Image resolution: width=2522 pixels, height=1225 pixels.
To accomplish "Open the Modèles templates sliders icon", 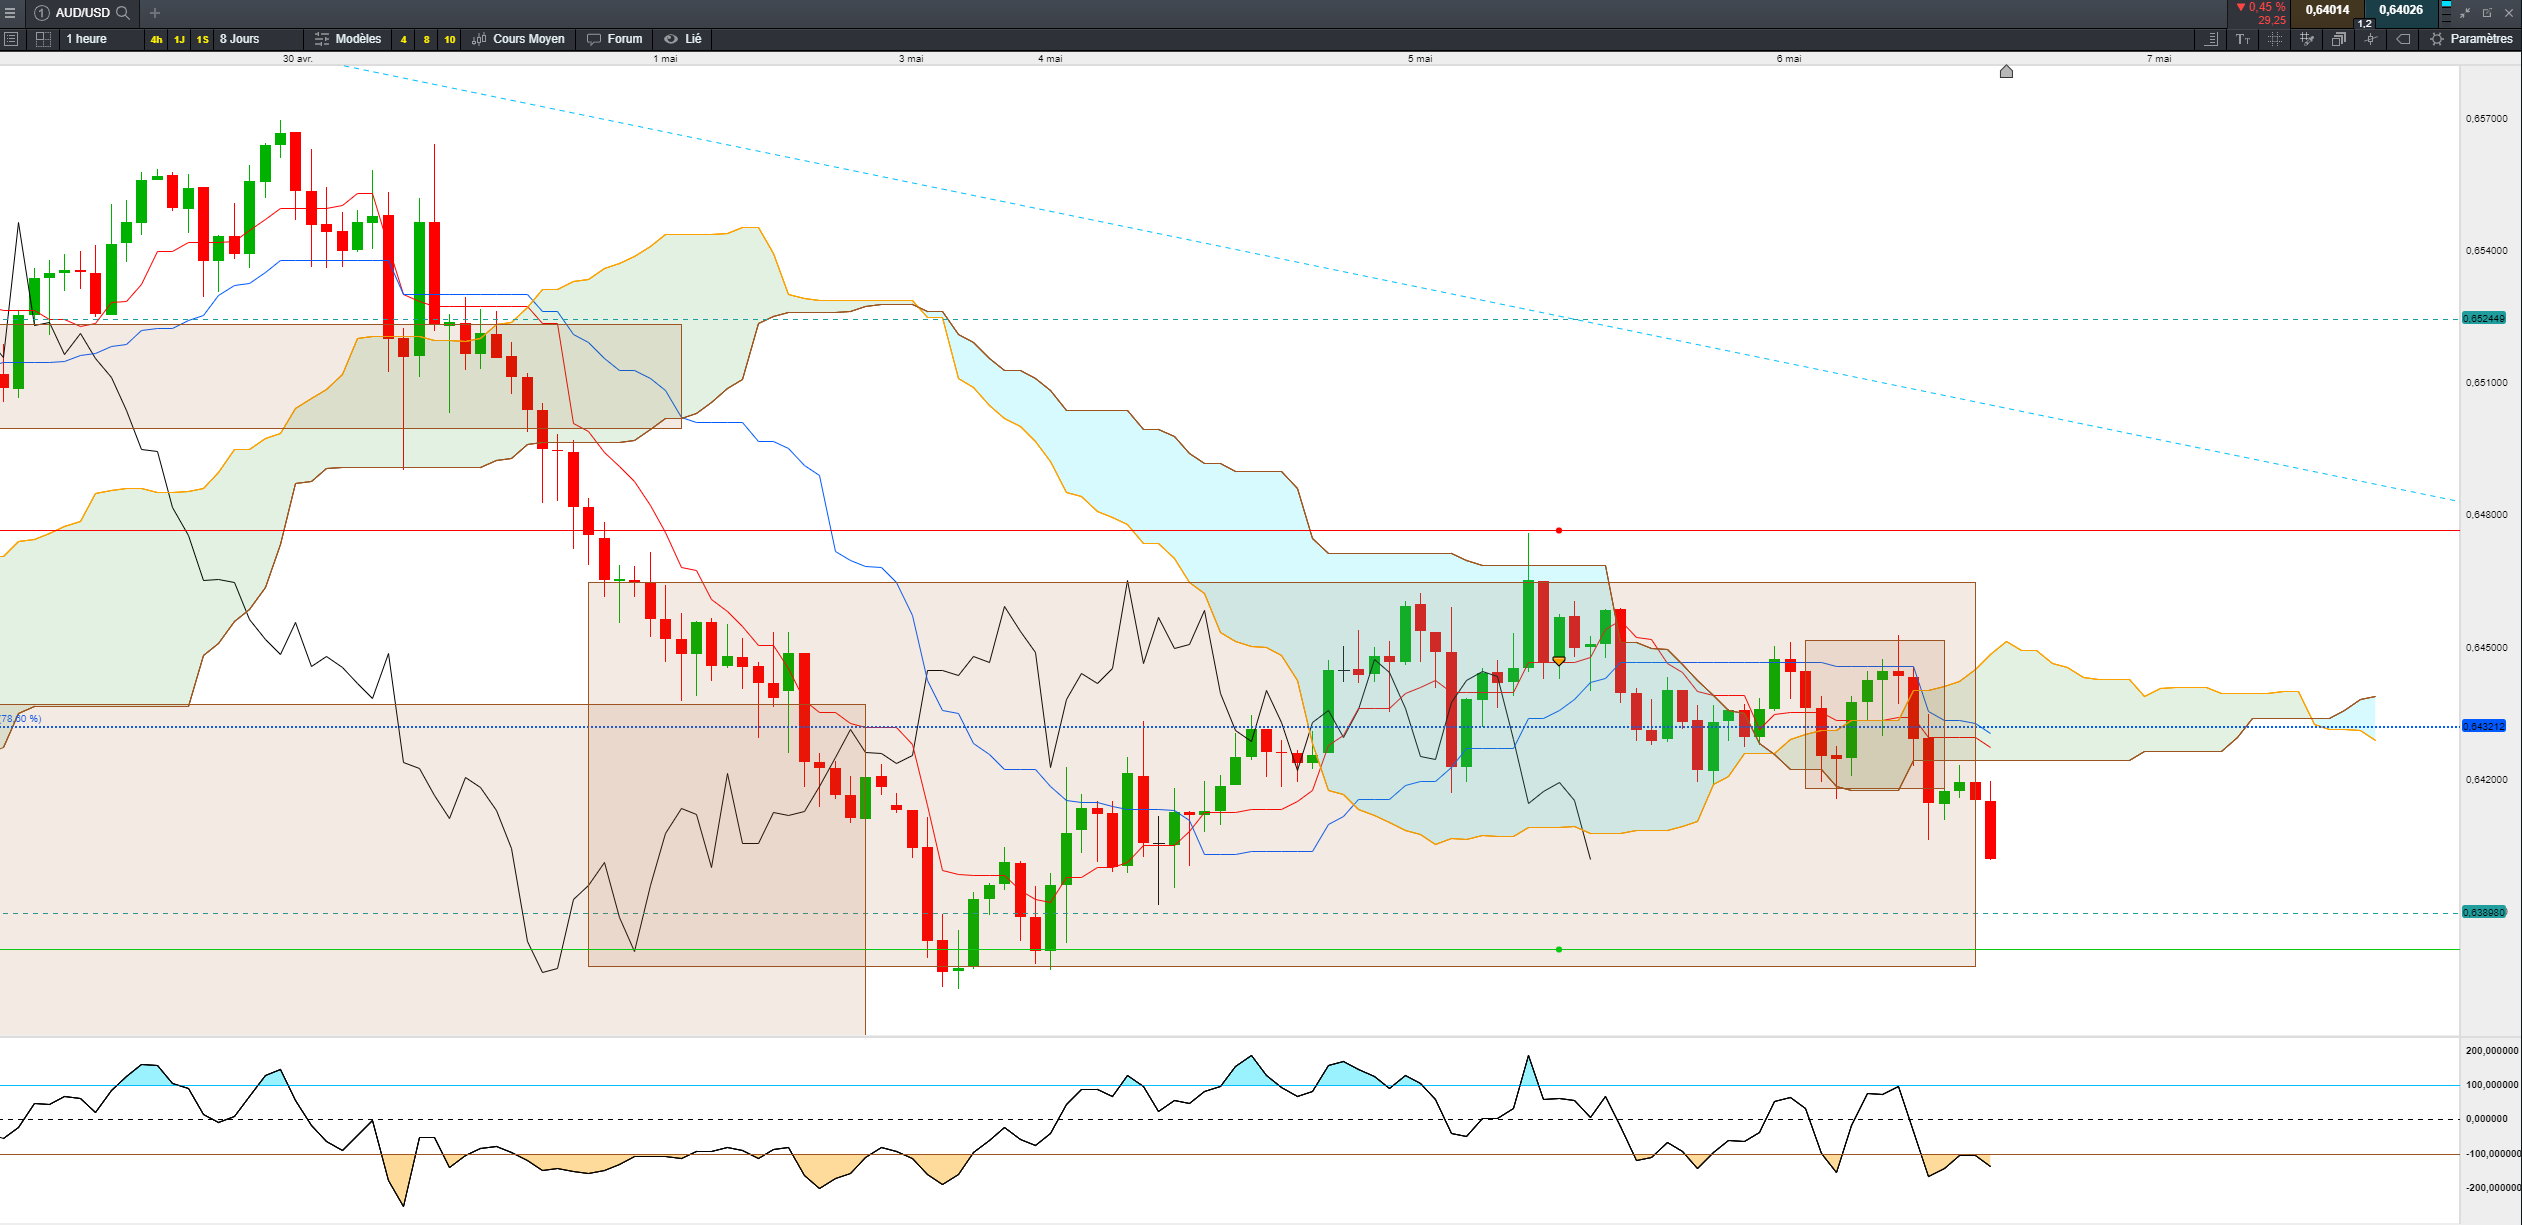I will tap(322, 39).
